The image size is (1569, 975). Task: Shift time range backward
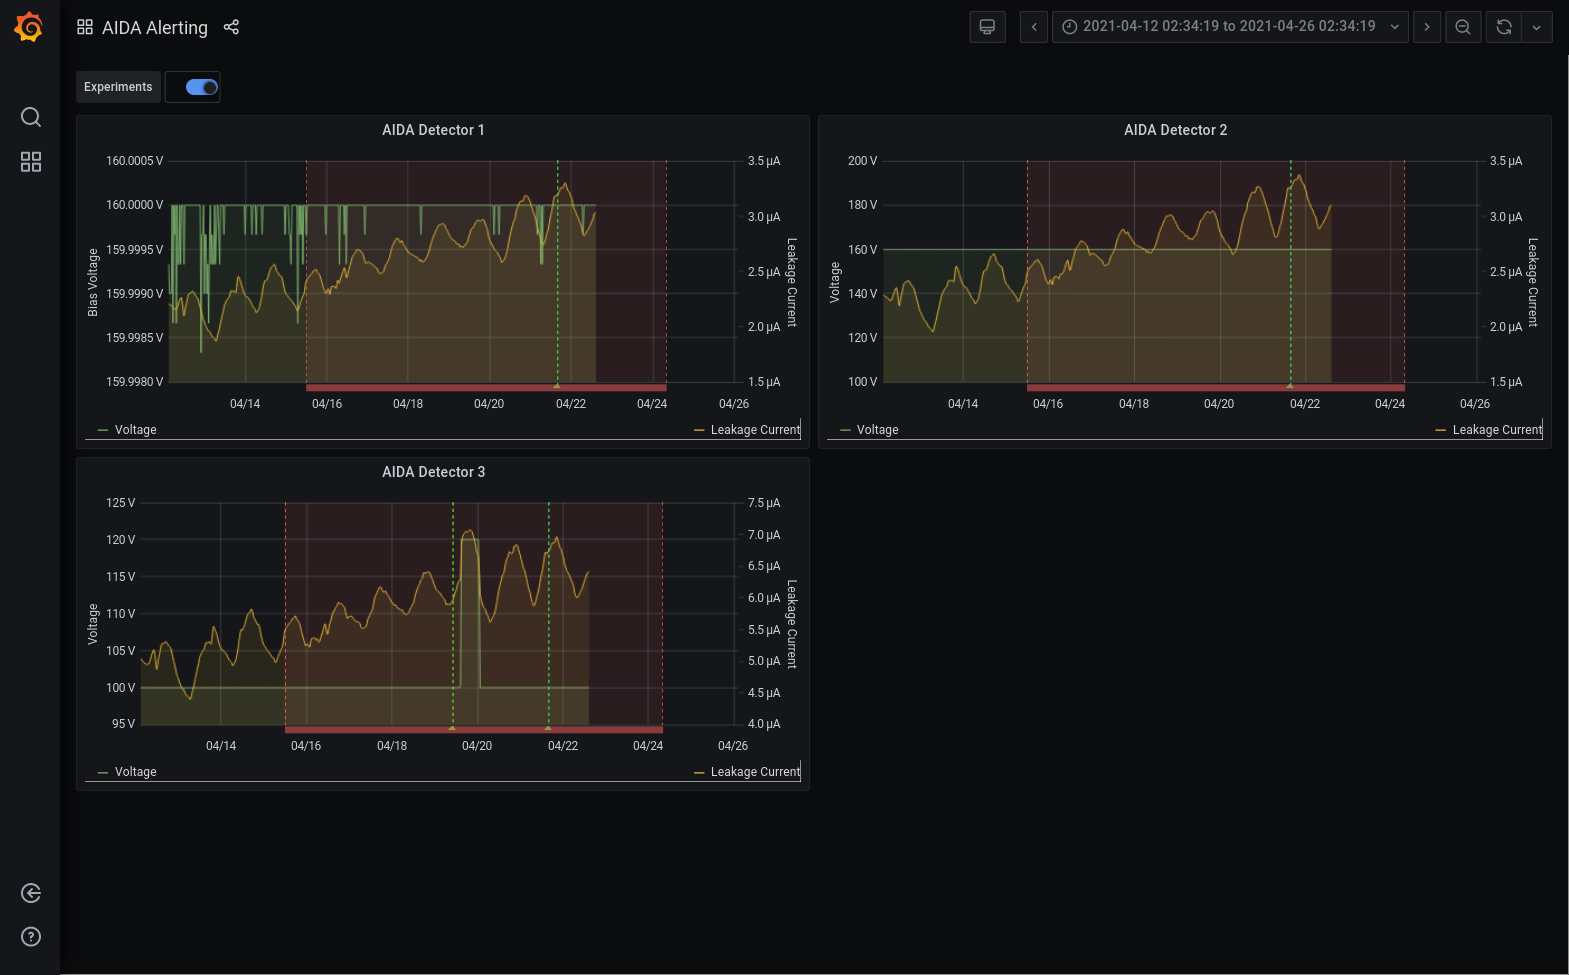(x=1034, y=27)
